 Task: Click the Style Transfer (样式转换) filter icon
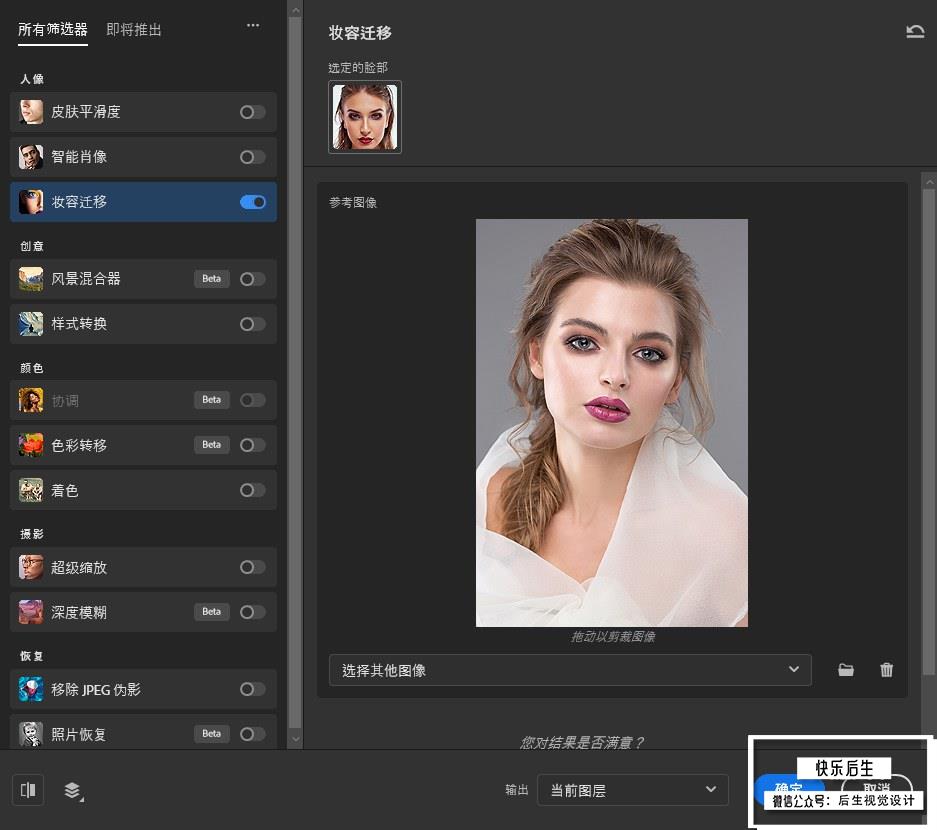click(x=31, y=324)
